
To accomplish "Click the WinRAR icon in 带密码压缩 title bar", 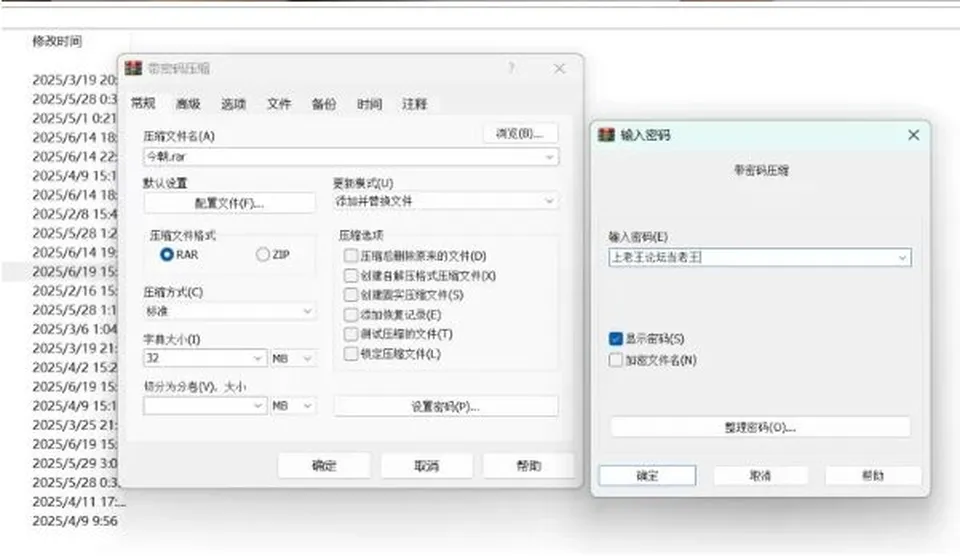I will pos(133,68).
